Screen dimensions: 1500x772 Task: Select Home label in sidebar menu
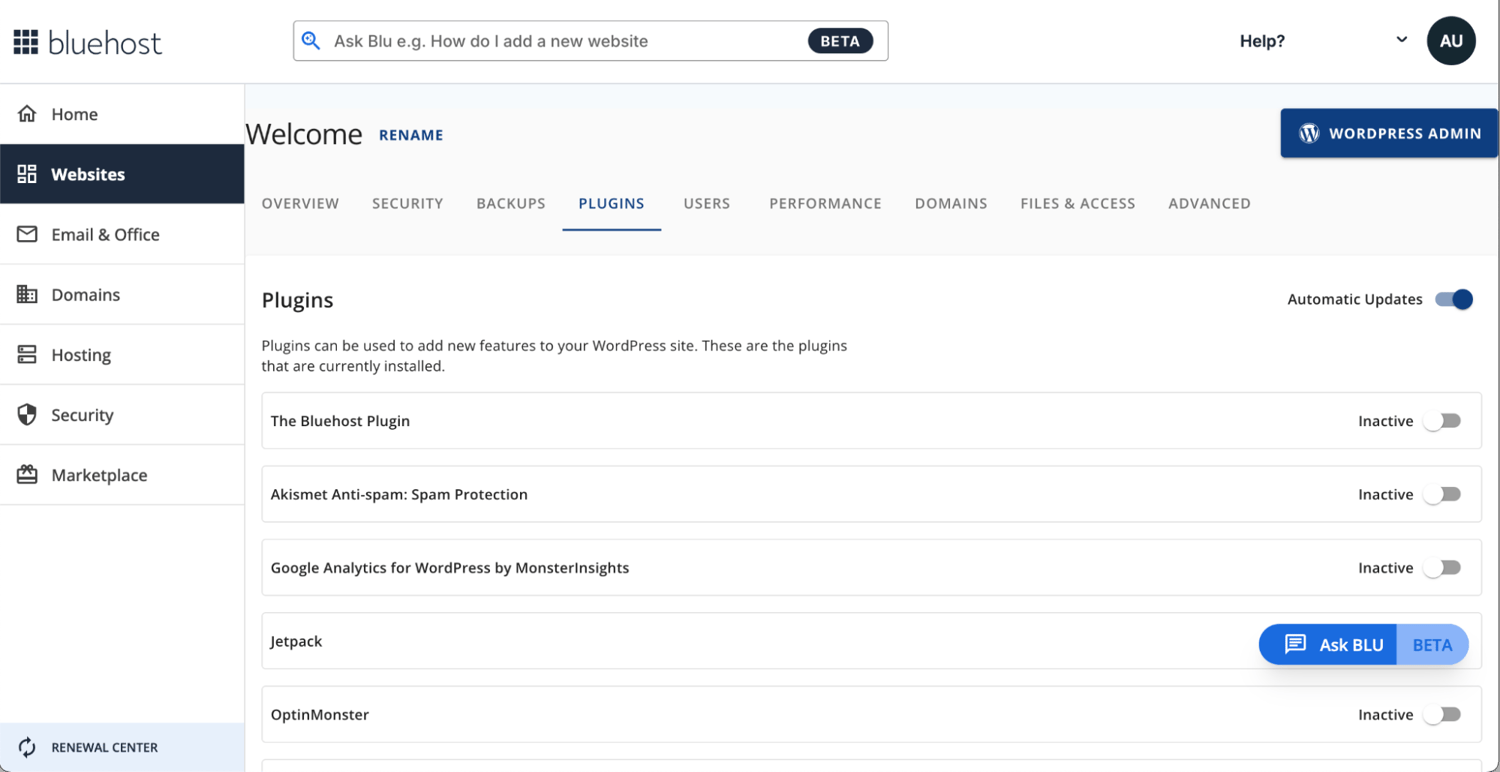tap(75, 114)
